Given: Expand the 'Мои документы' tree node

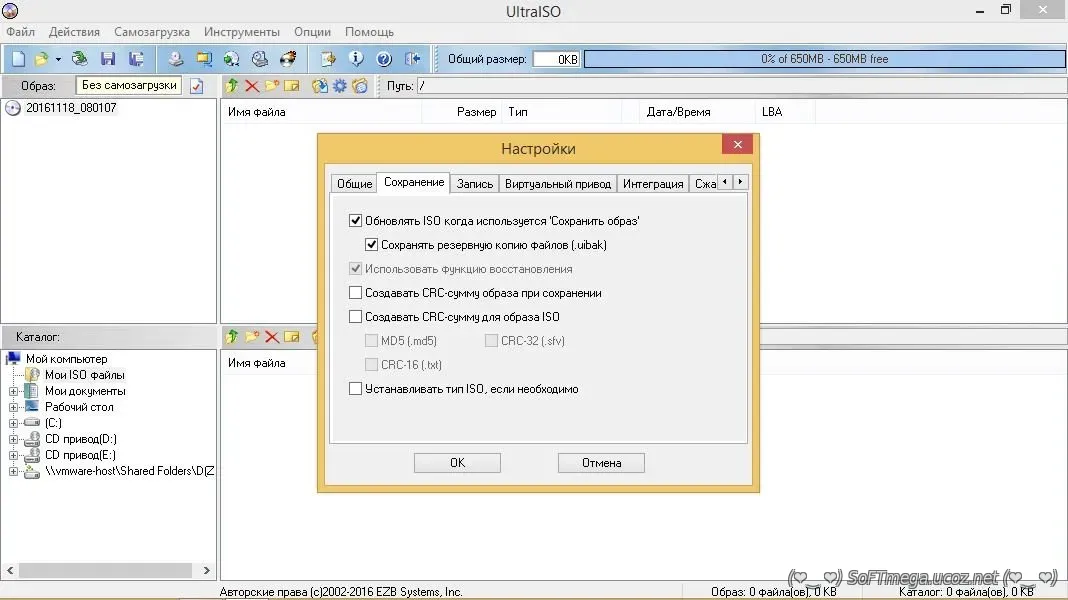Looking at the screenshot, I should 14,391.
